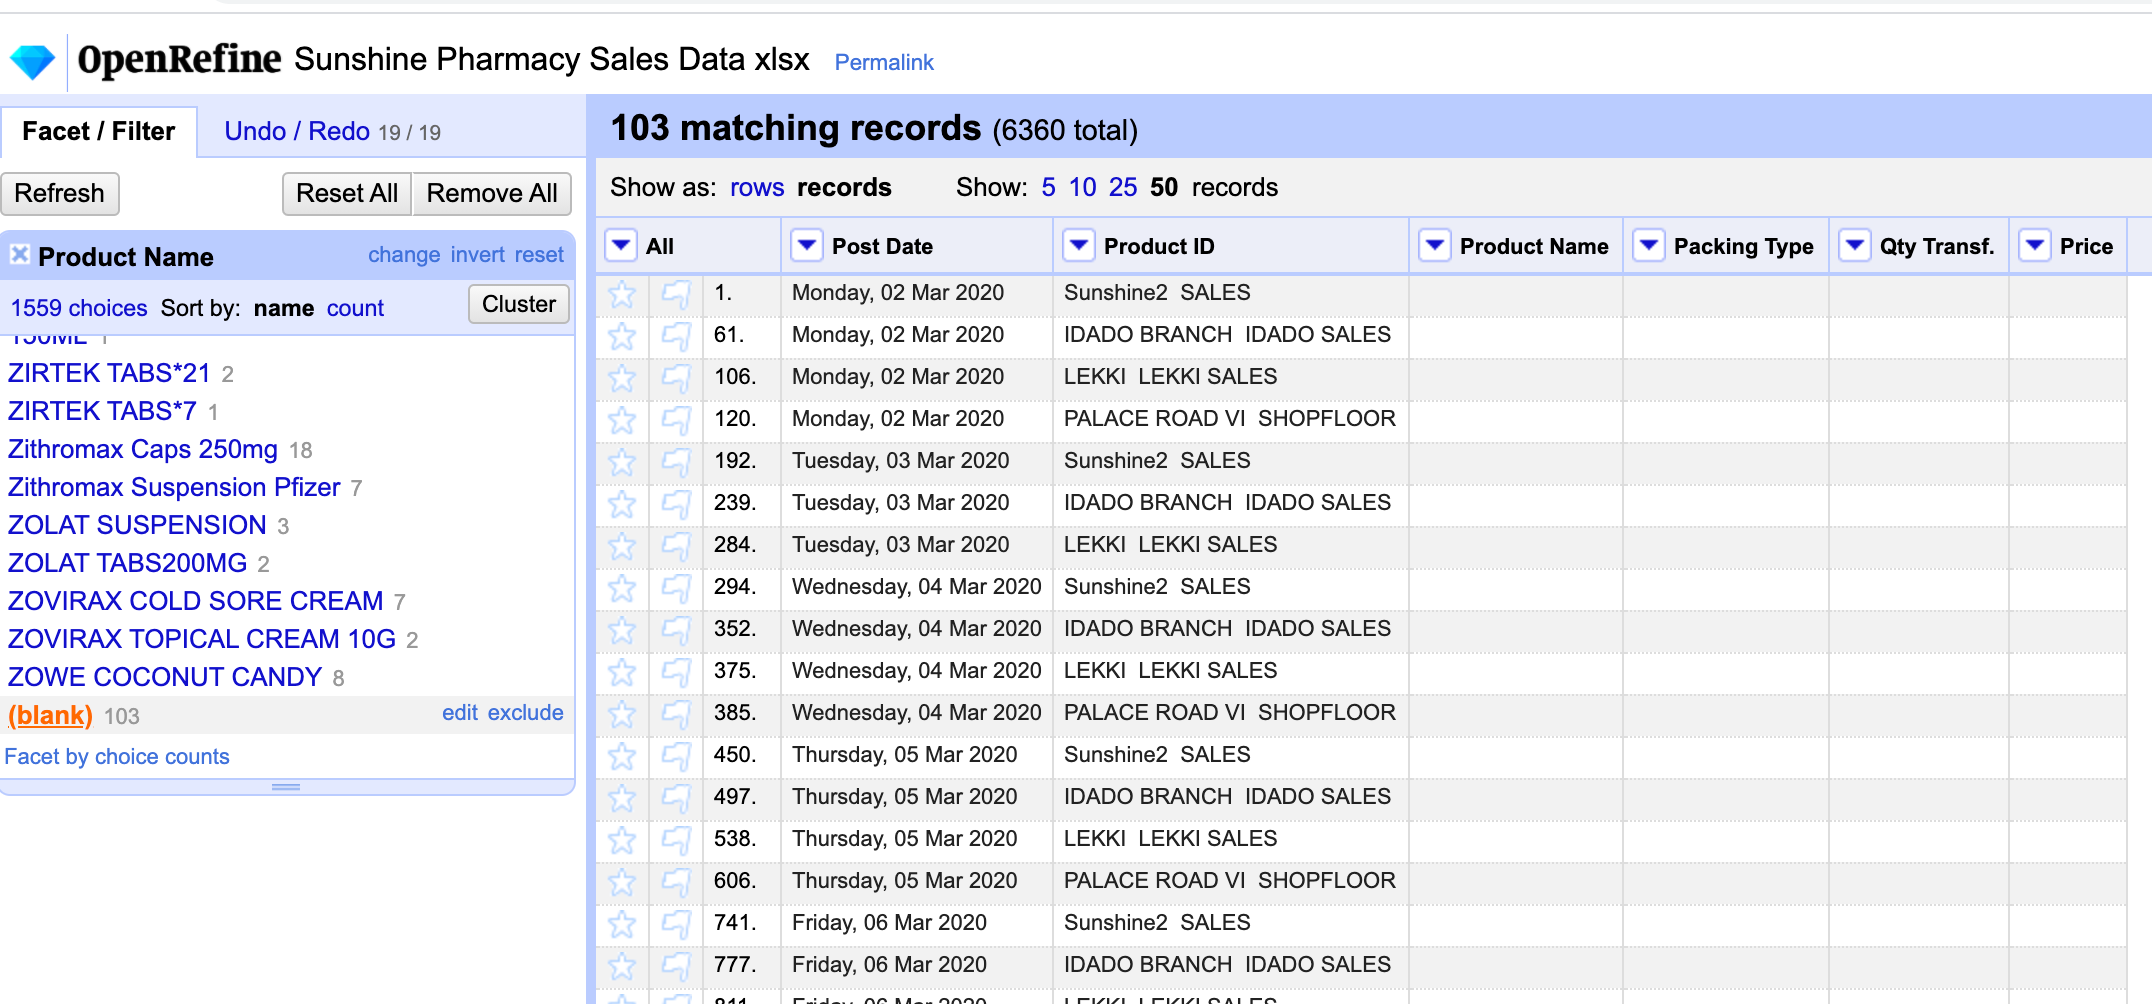Viewport: 2152px width, 1004px height.
Task: Star record 1
Action: 622,294
